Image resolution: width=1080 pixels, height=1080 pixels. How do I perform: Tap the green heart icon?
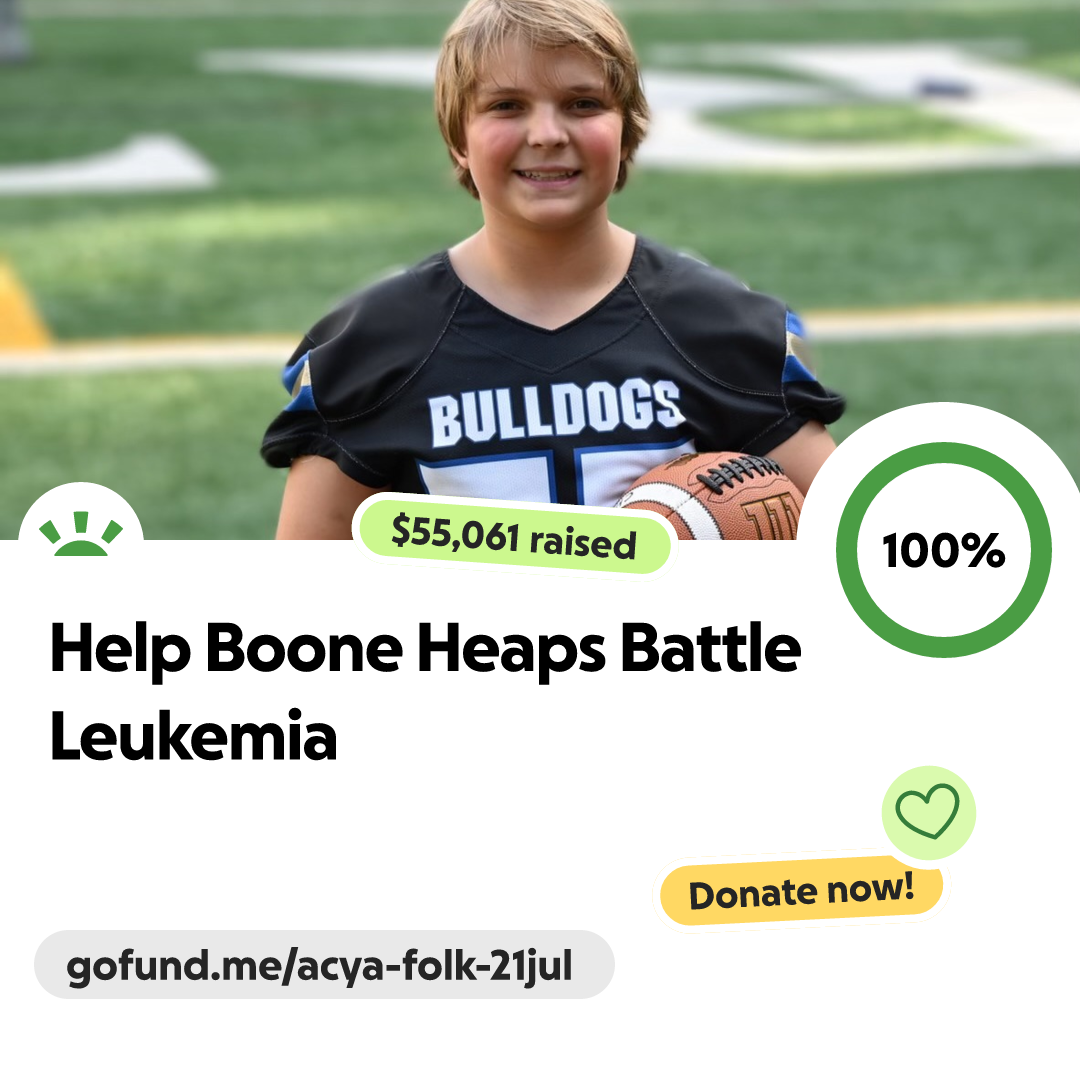point(927,811)
